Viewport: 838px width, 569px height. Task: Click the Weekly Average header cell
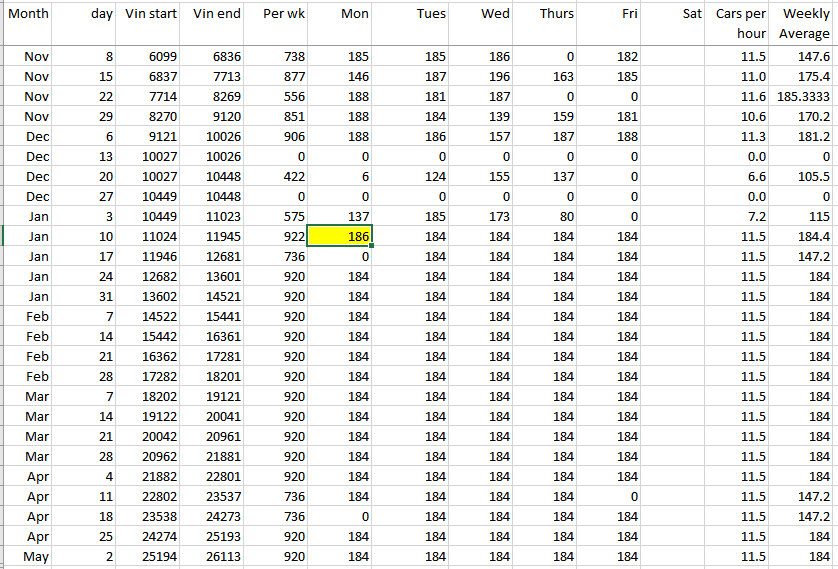point(805,23)
